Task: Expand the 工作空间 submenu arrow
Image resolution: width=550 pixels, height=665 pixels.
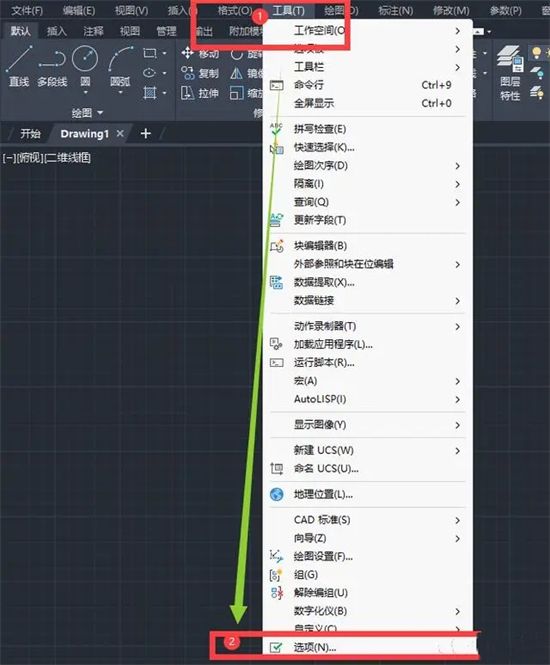Action: 458,31
